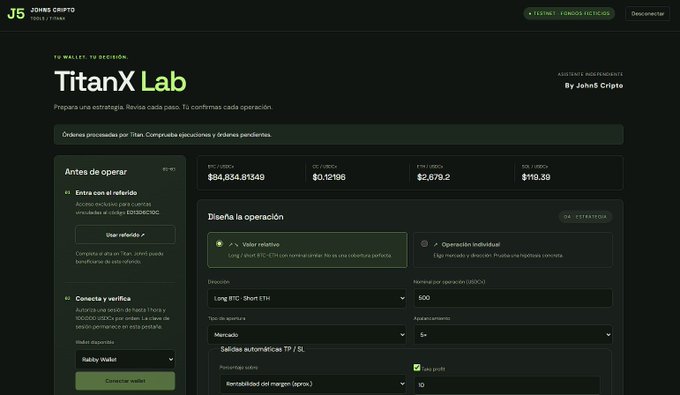Click the Take profit value field

pos(507,385)
